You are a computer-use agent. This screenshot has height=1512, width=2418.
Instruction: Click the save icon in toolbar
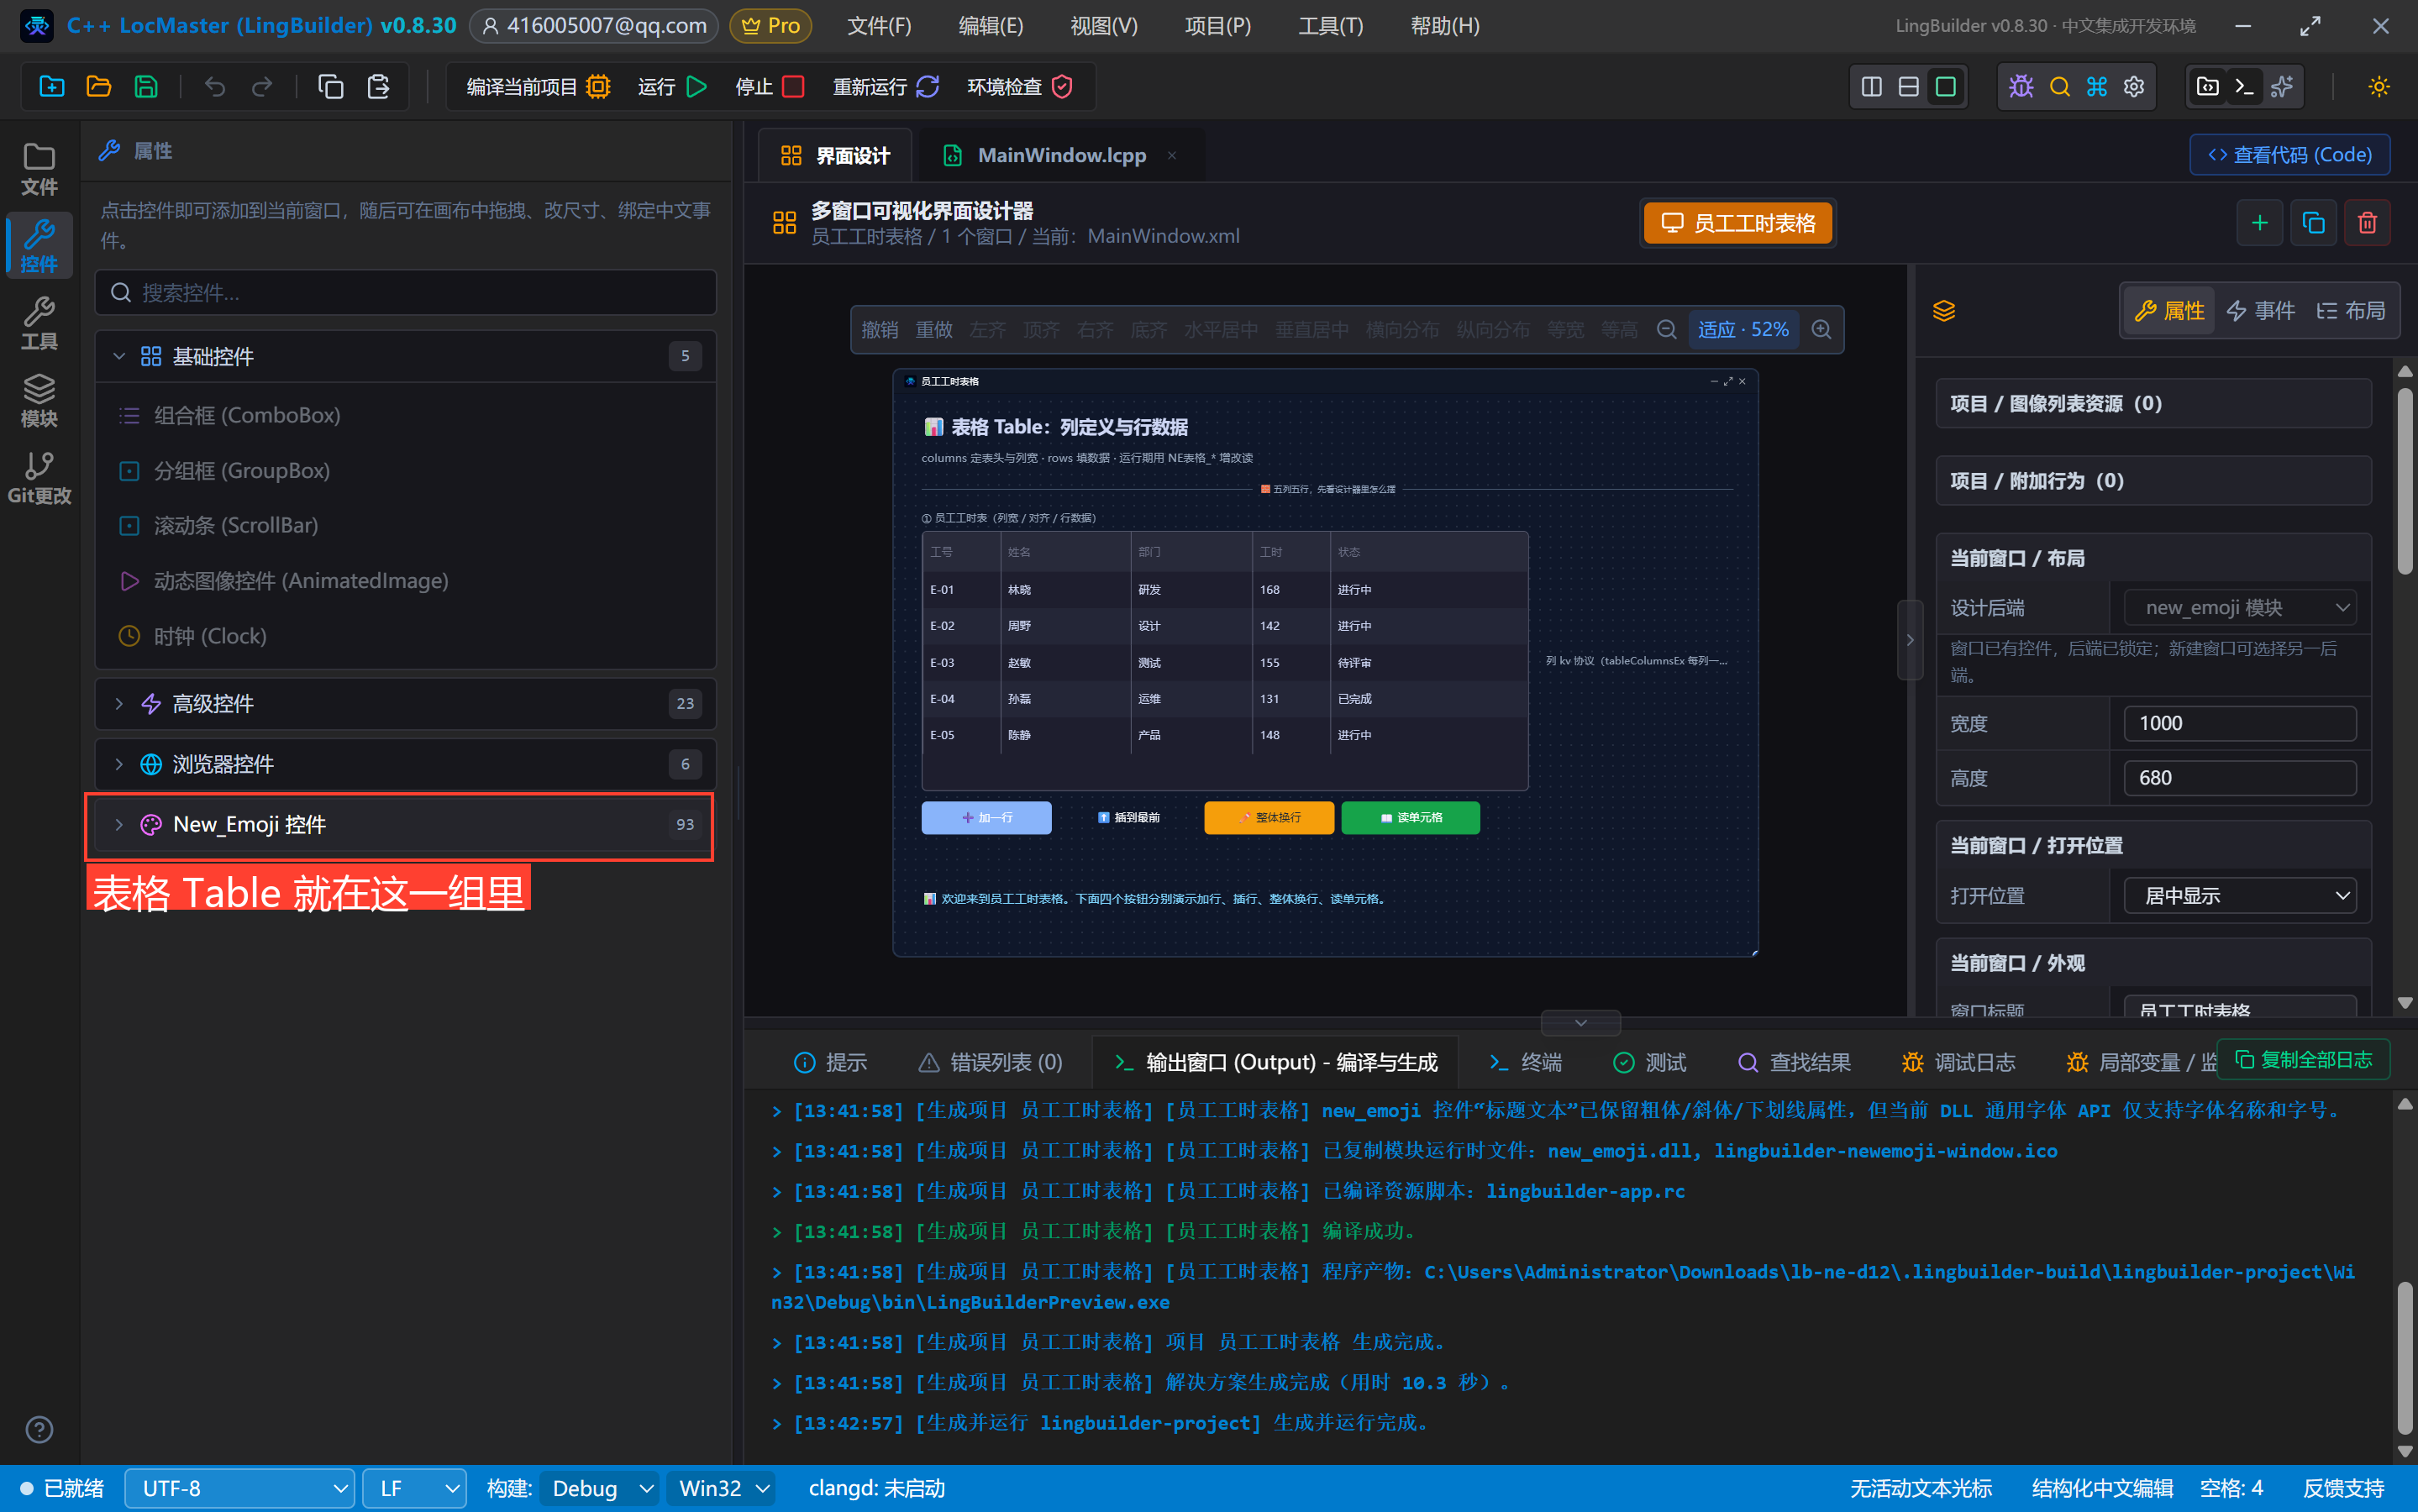coord(146,87)
